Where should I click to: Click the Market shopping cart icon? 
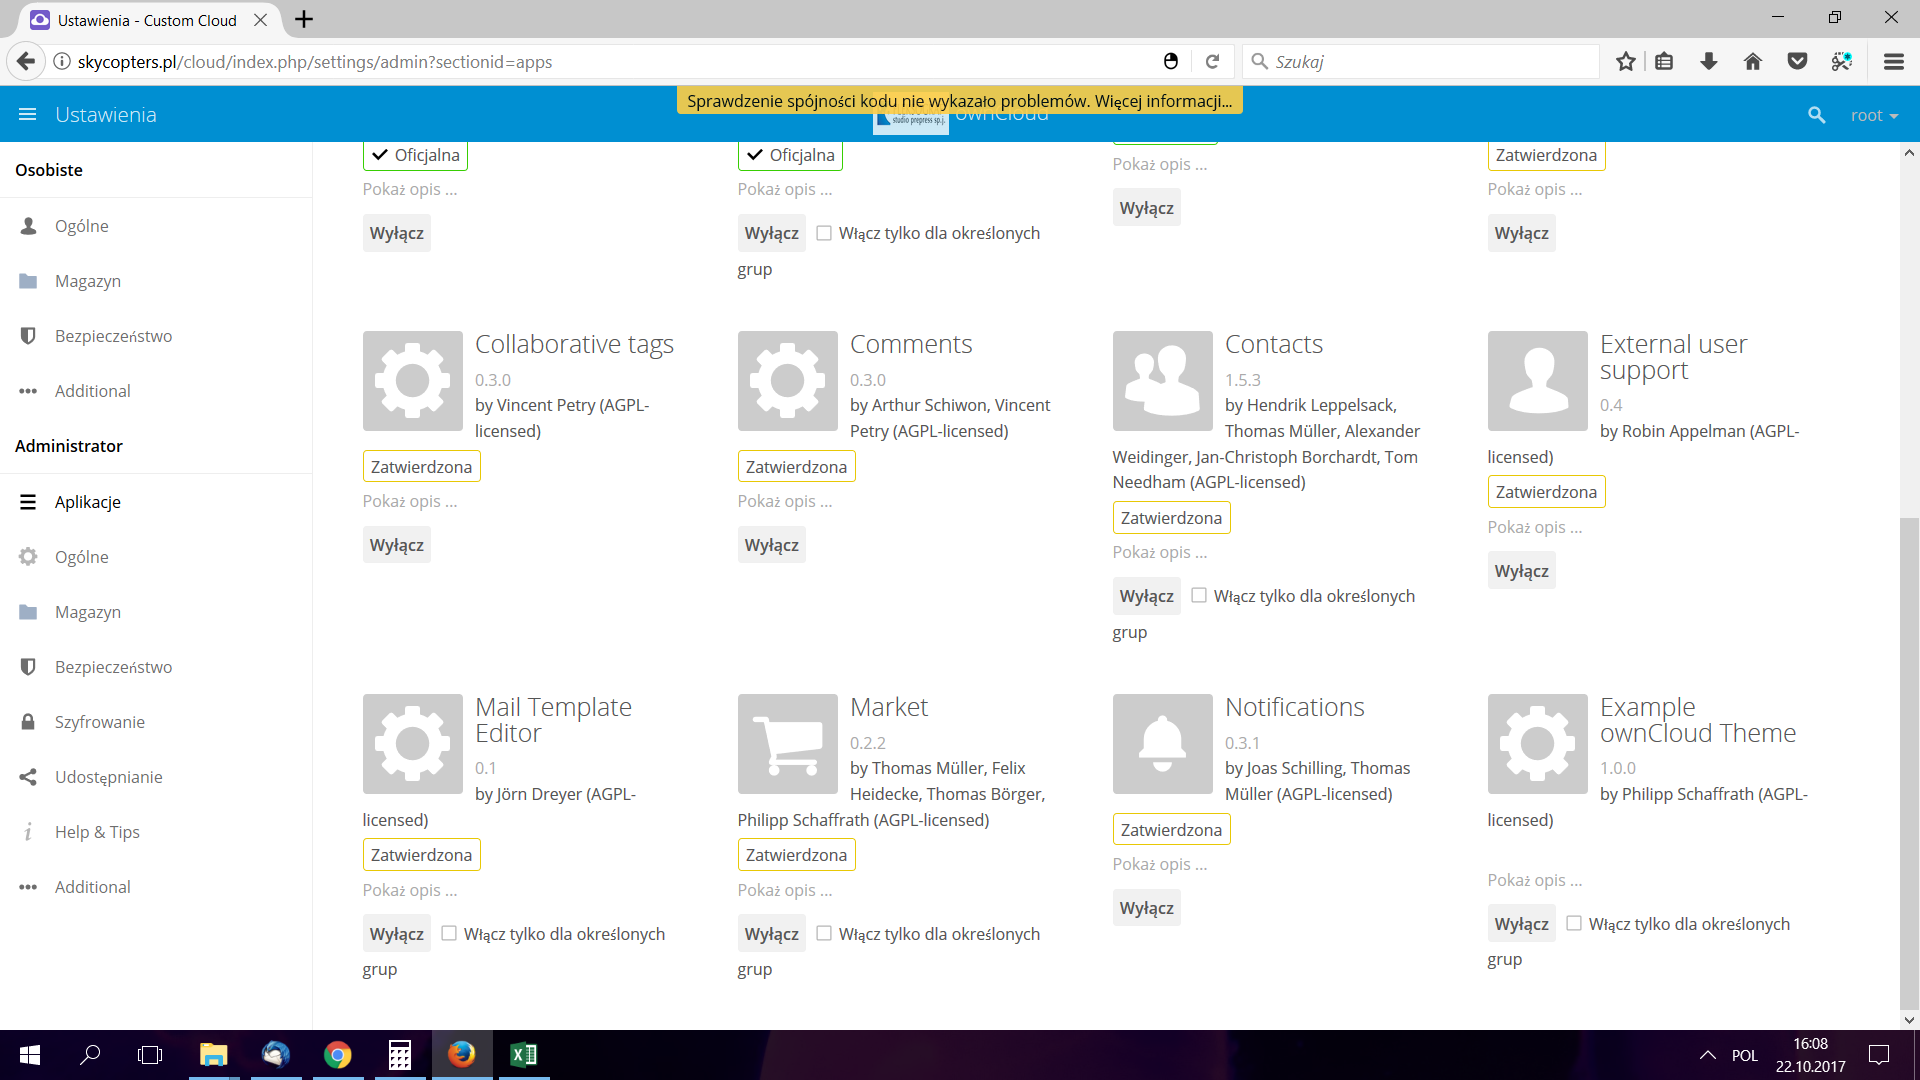point(788,744)
